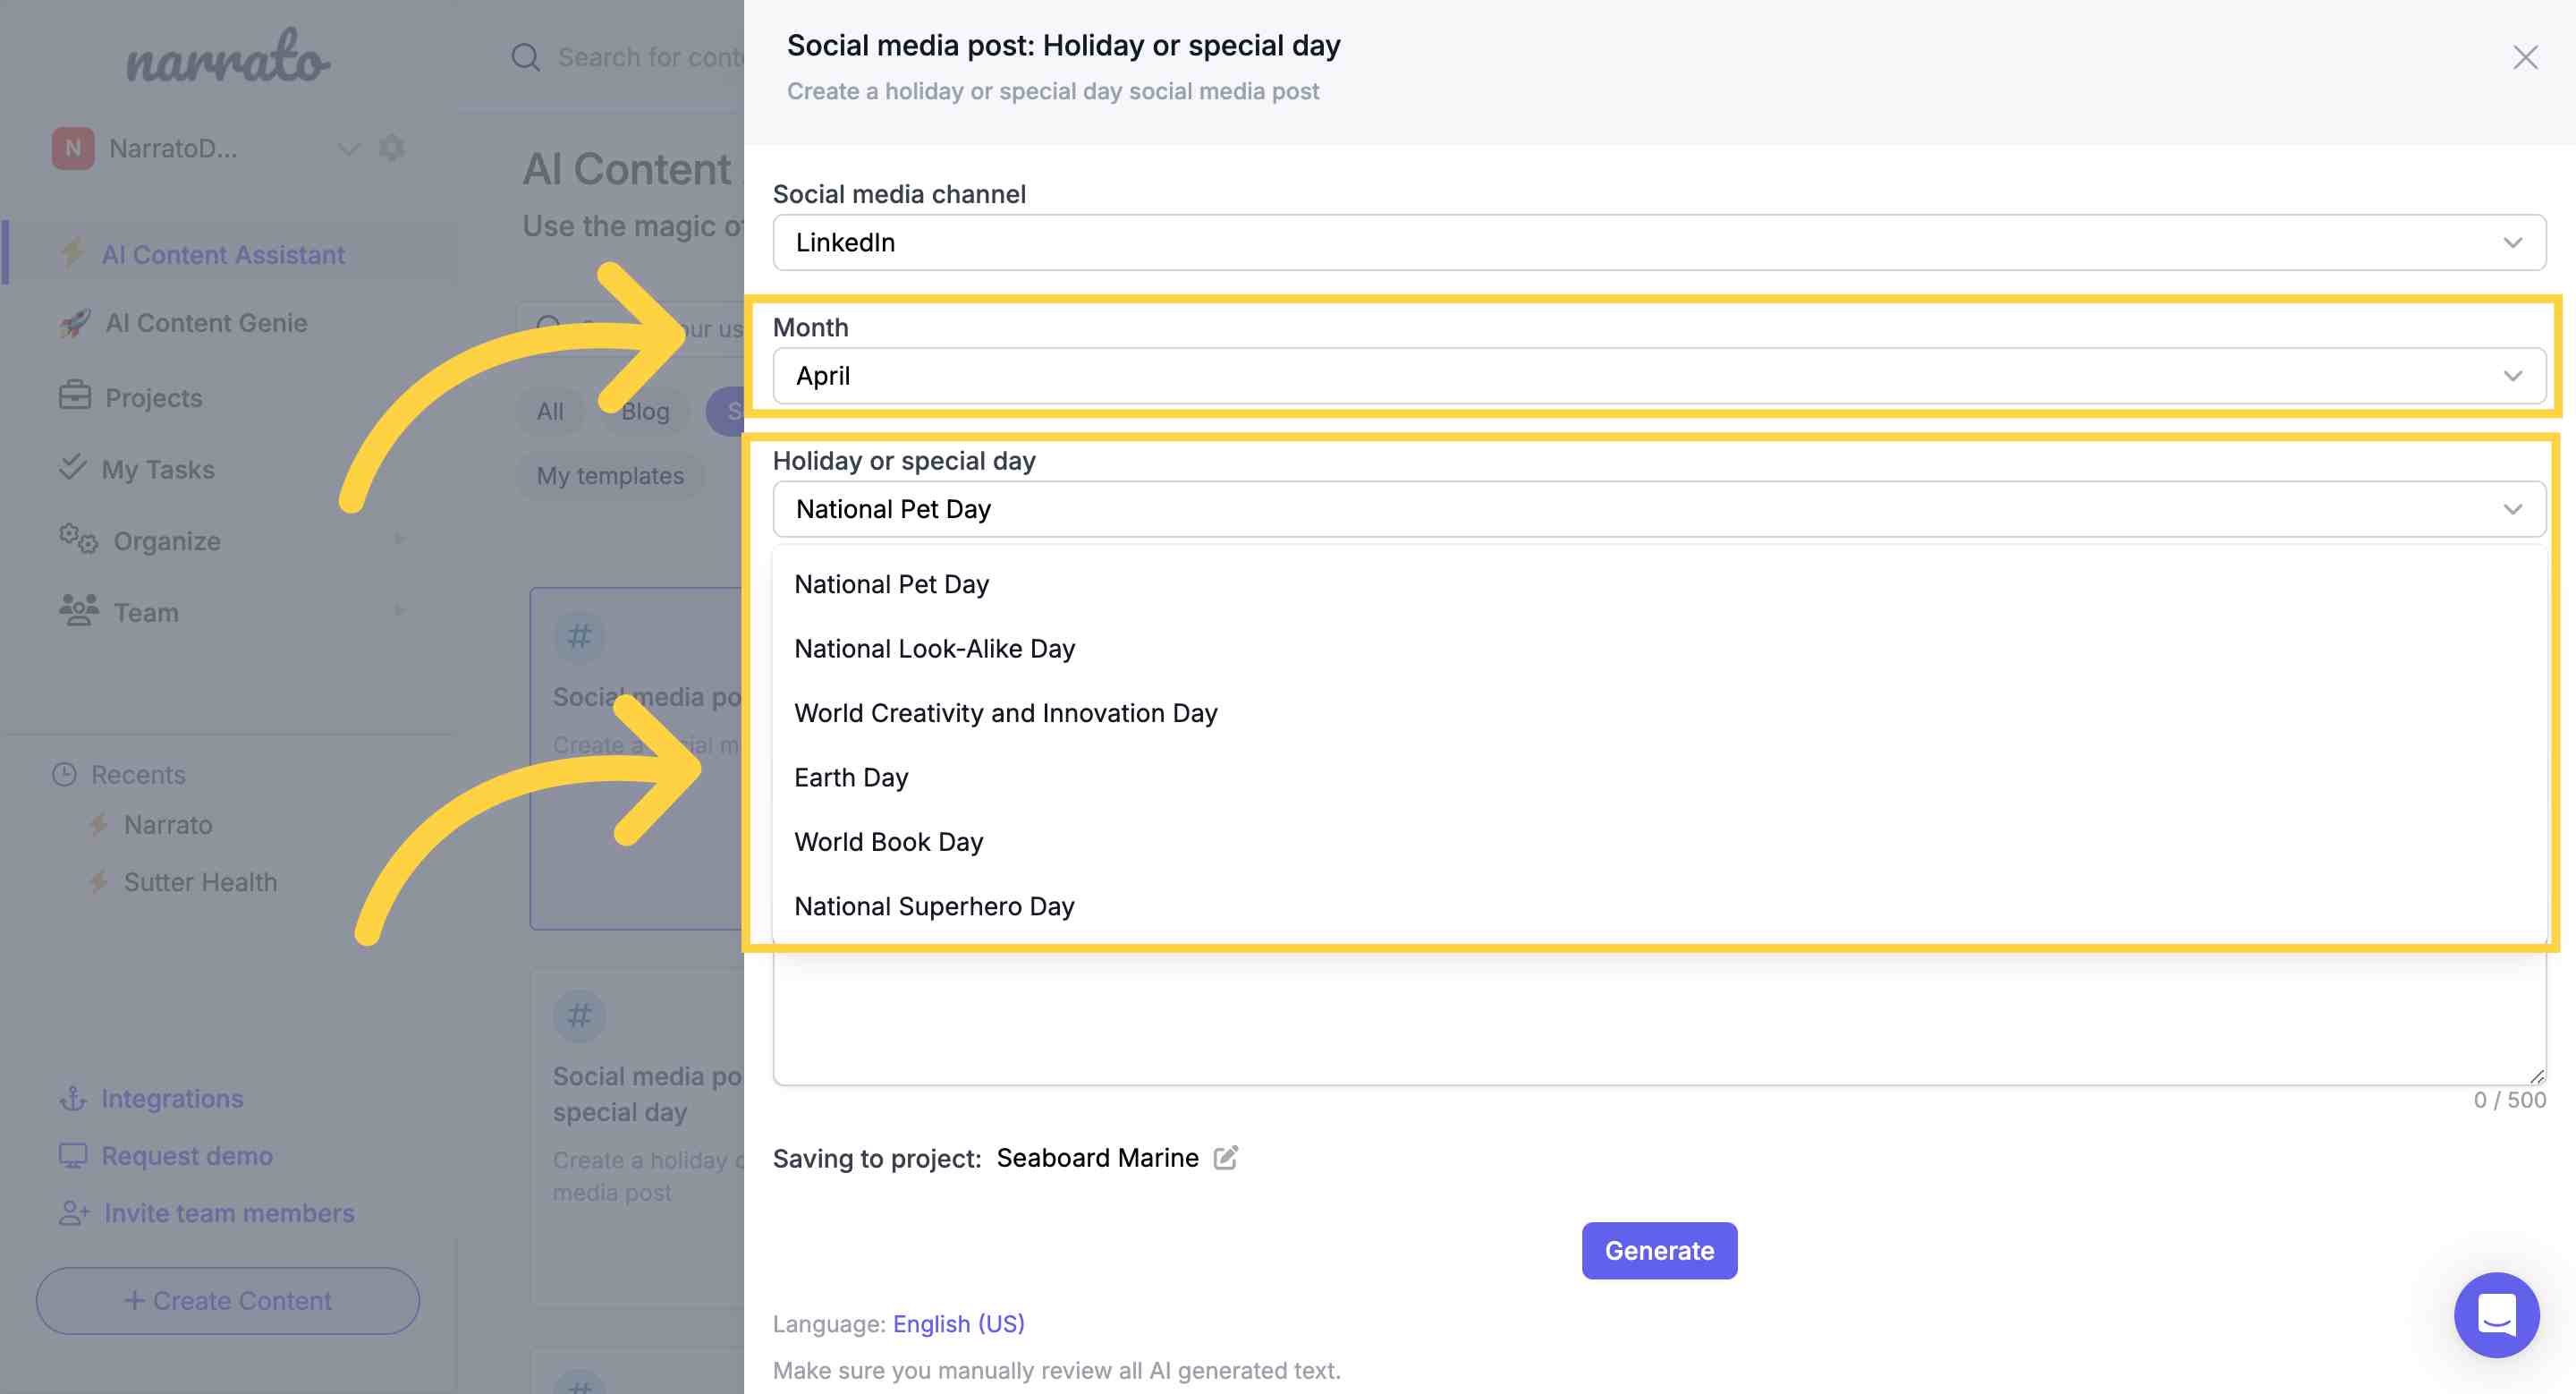Click the Create Content button
Screen dimensions: 2576x1394
[228, 1300]
